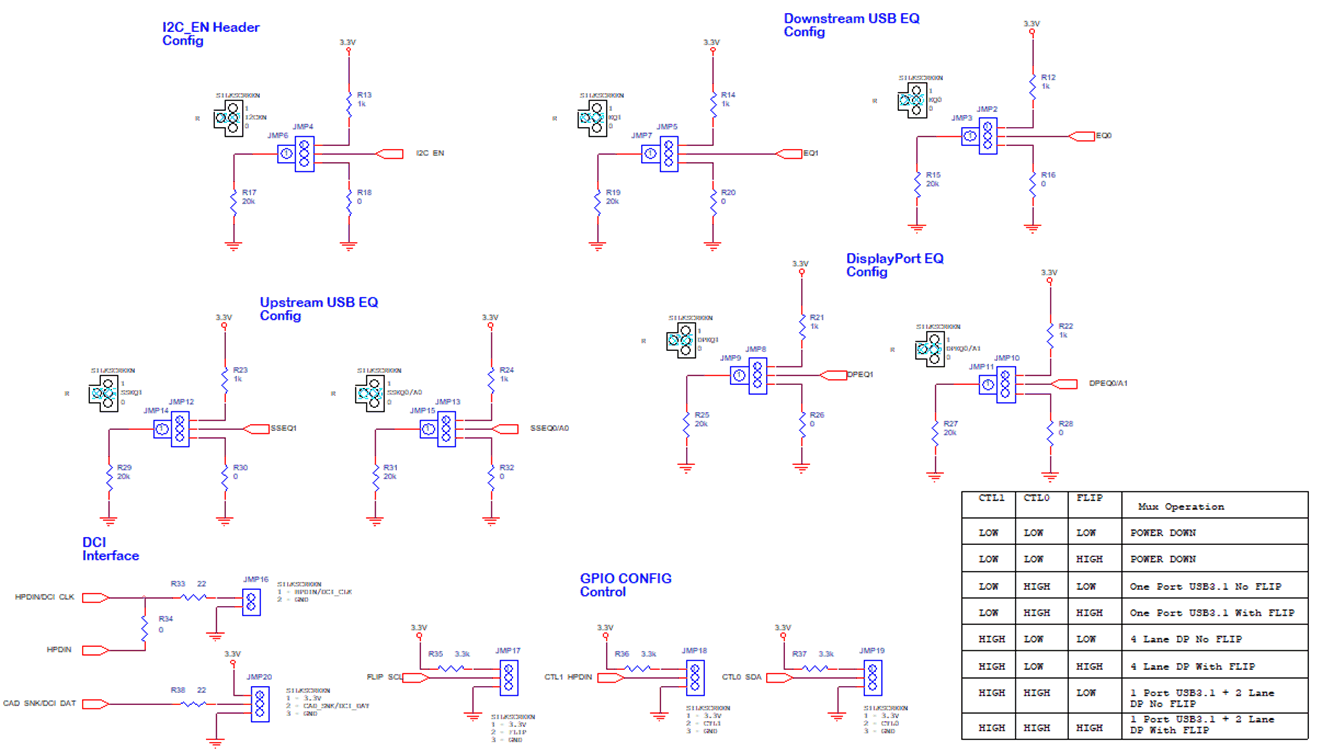Select the JMP12 header component

click(180, 429)
